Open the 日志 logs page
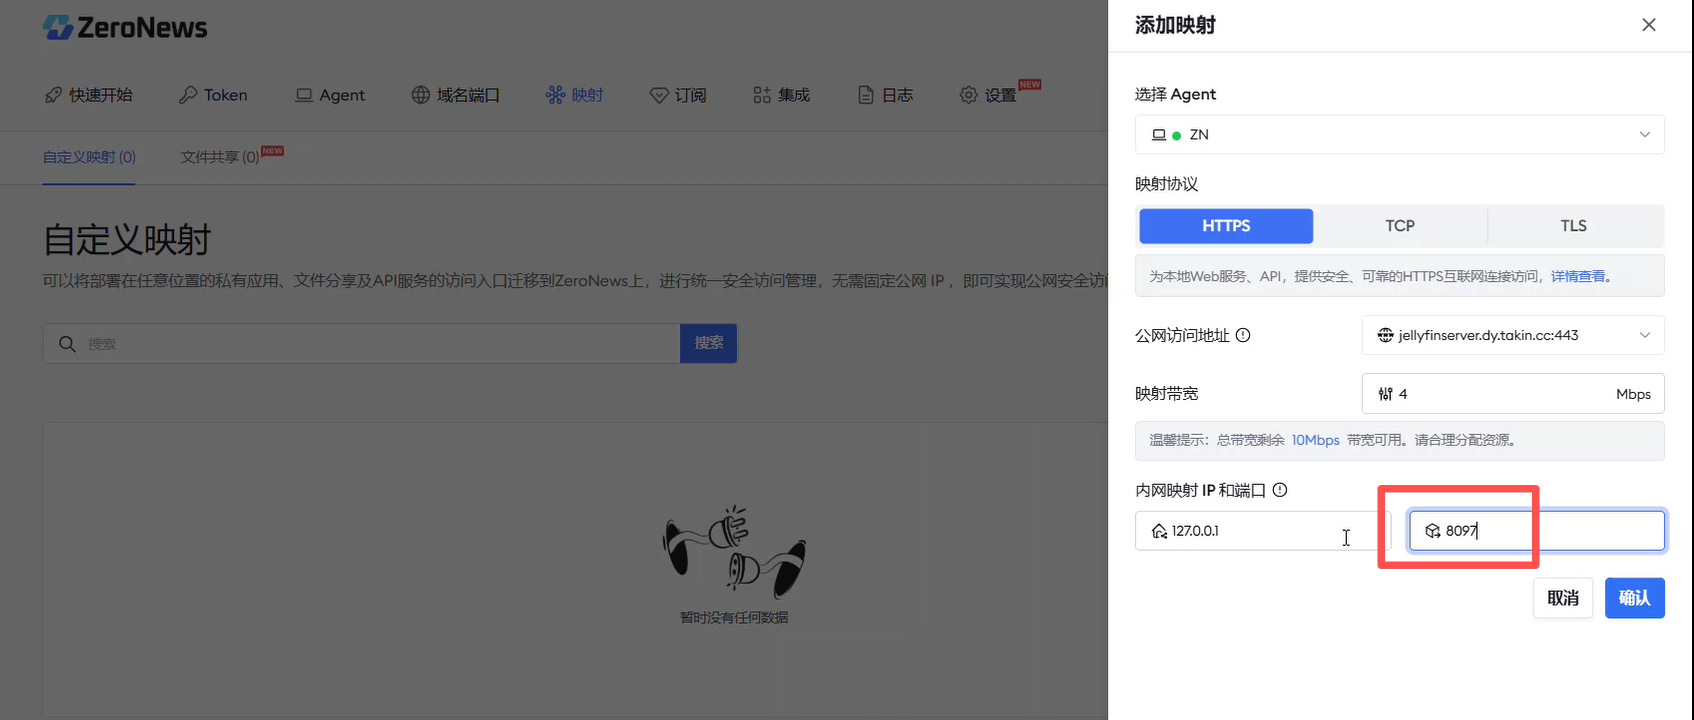 coord(886,95)
